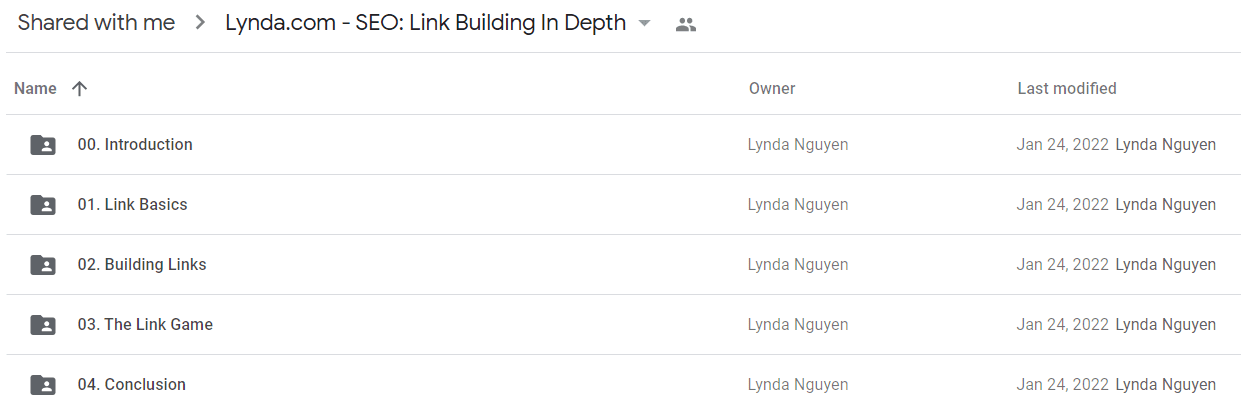Select the 00. Introduction folder name
Image resolution: width=1241 pixels, height=408 pixels.
click(x=135, y=144)
